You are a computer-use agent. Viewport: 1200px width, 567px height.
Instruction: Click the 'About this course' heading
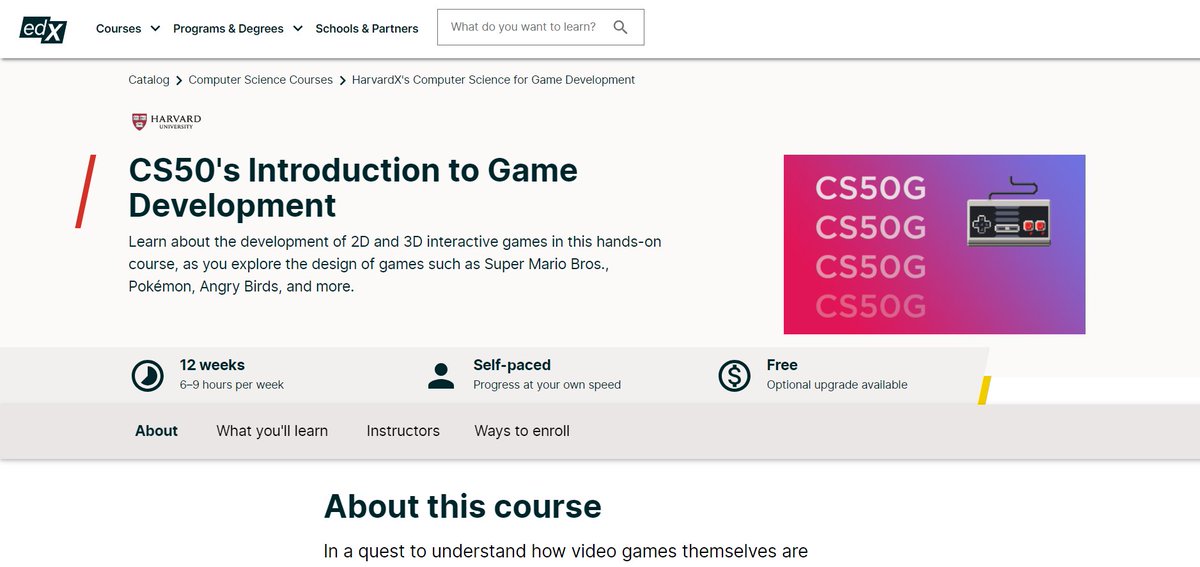click(463, 506)
